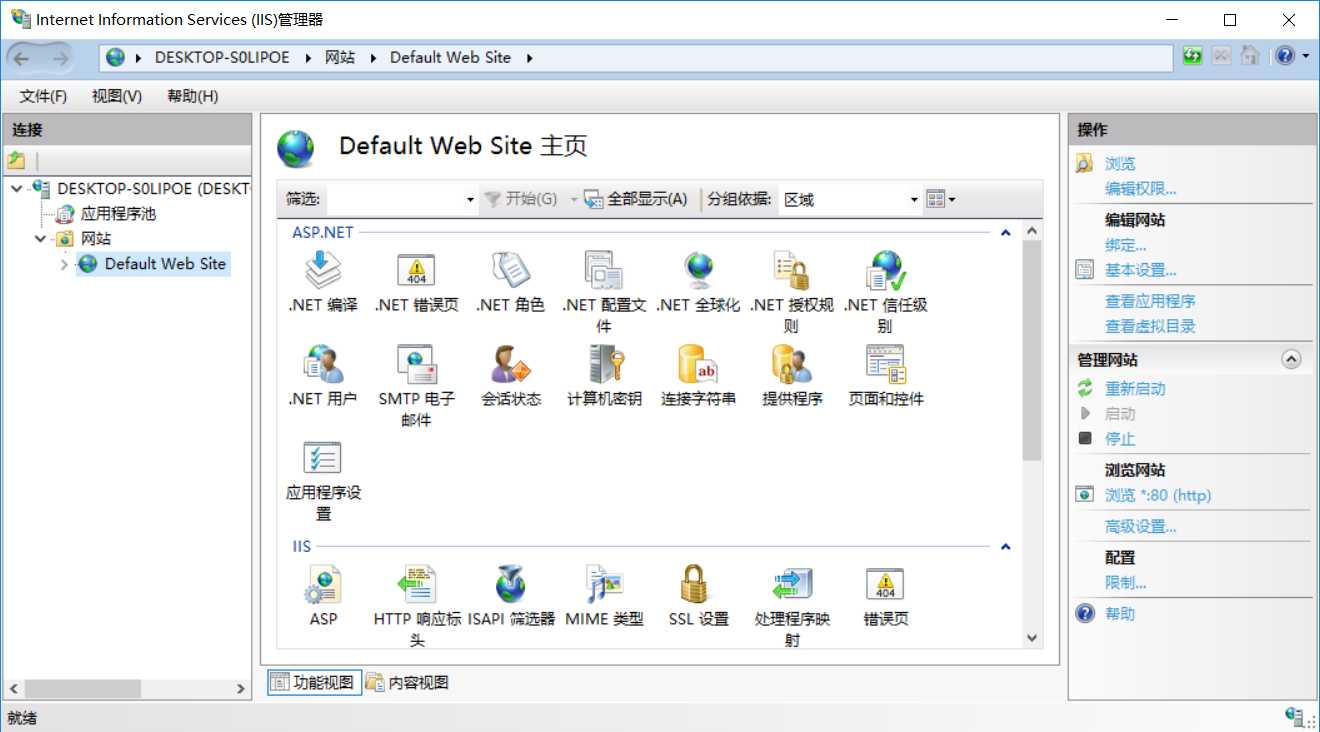
Task: Click the features vertical scrollbar down arrow
Action: point(1032,637)
